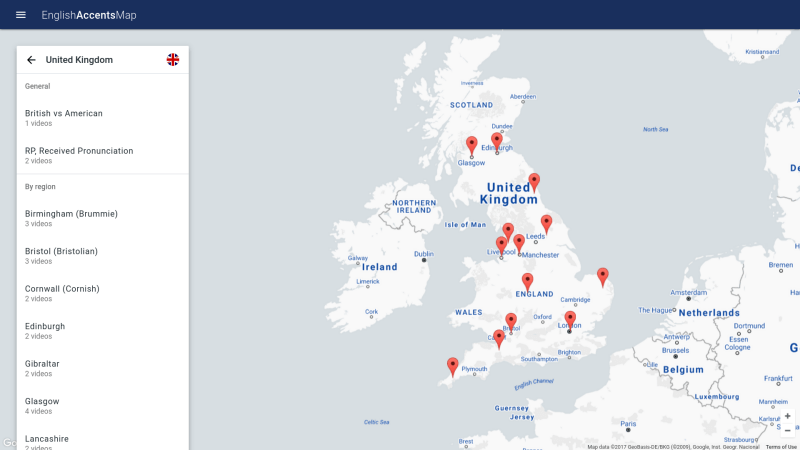Click the map pin at Edinburgh

(x=496, y=141)
